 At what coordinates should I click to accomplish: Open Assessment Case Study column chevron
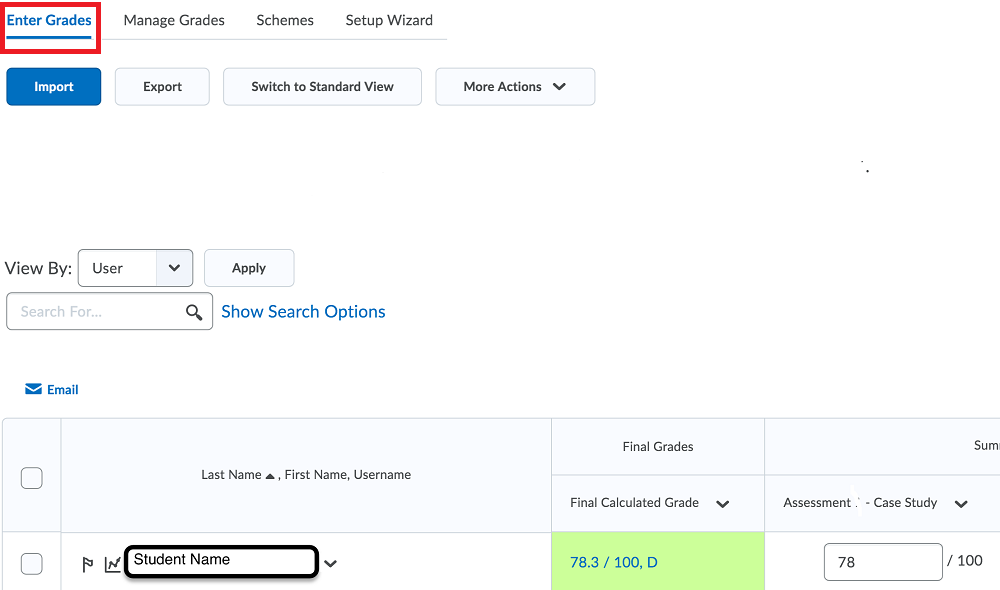961,504
